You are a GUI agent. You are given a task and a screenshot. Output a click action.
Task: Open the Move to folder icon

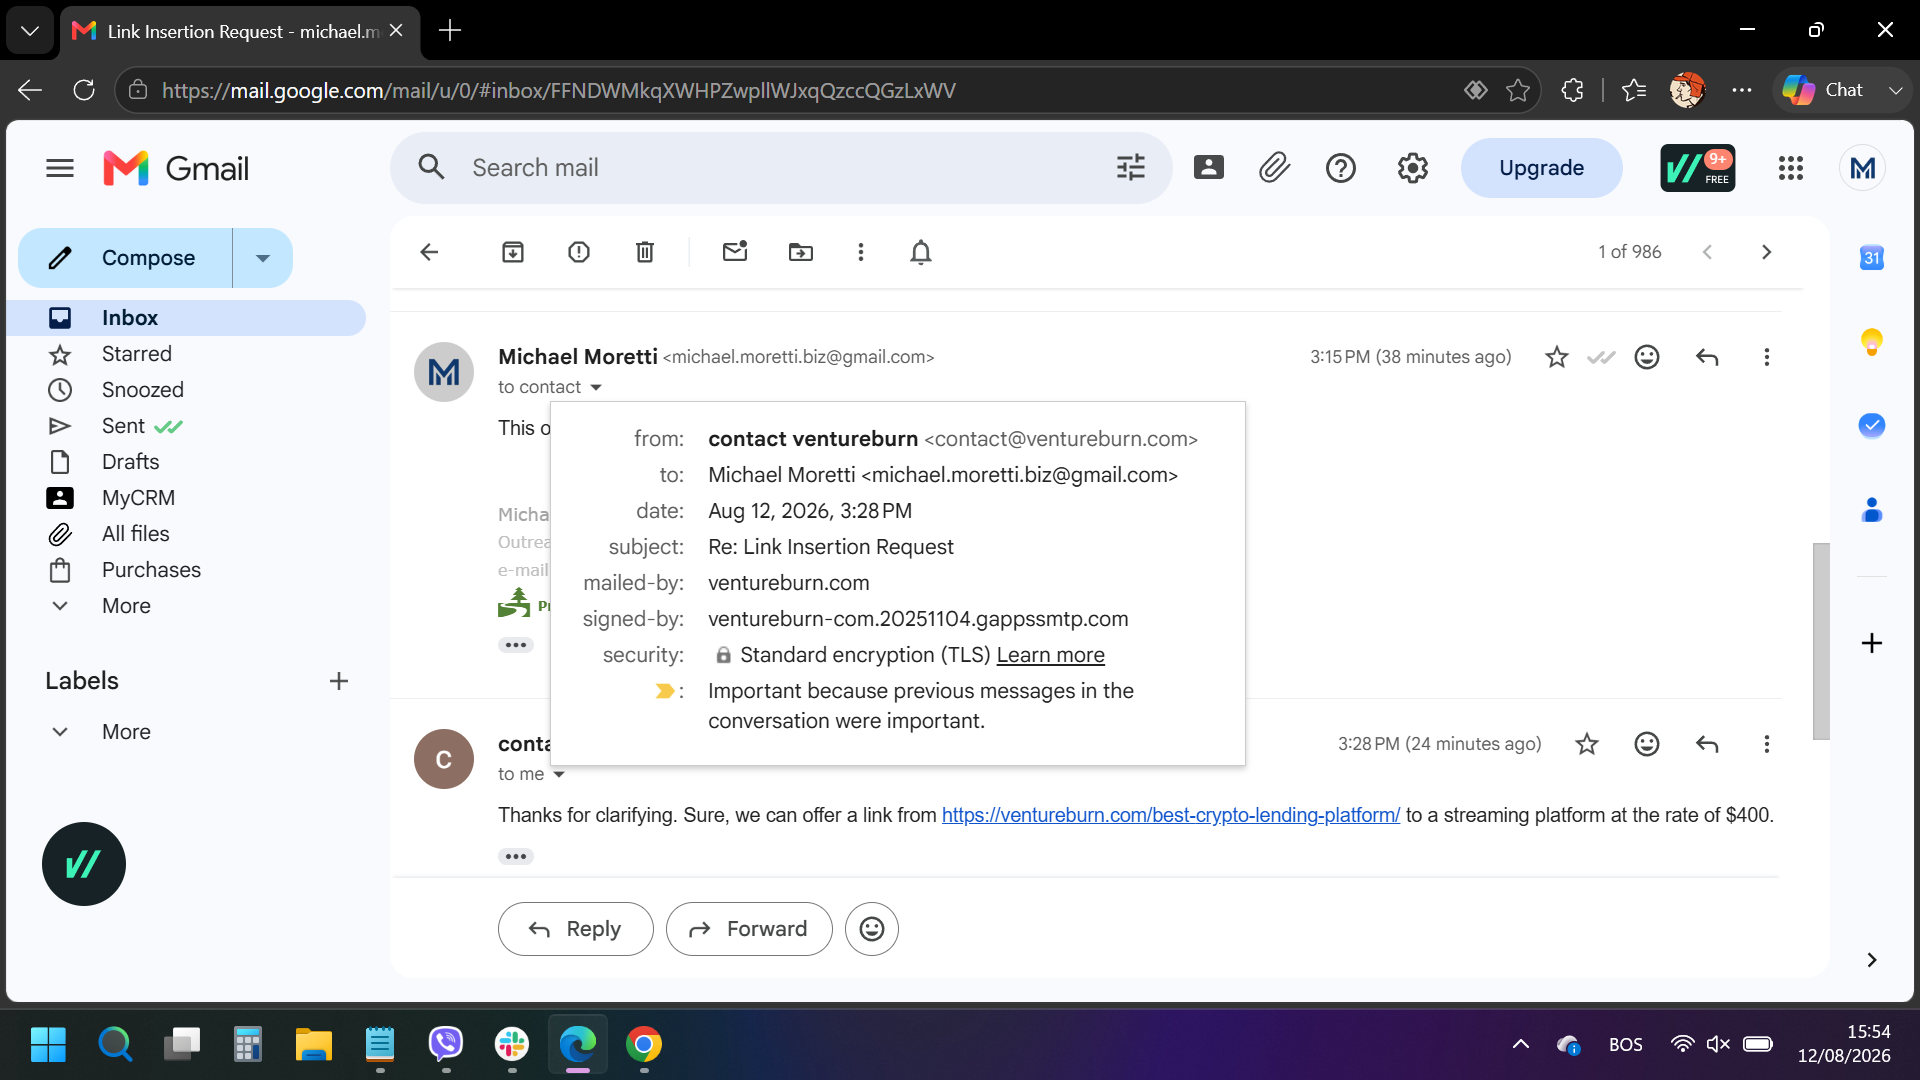coord(801,252)
